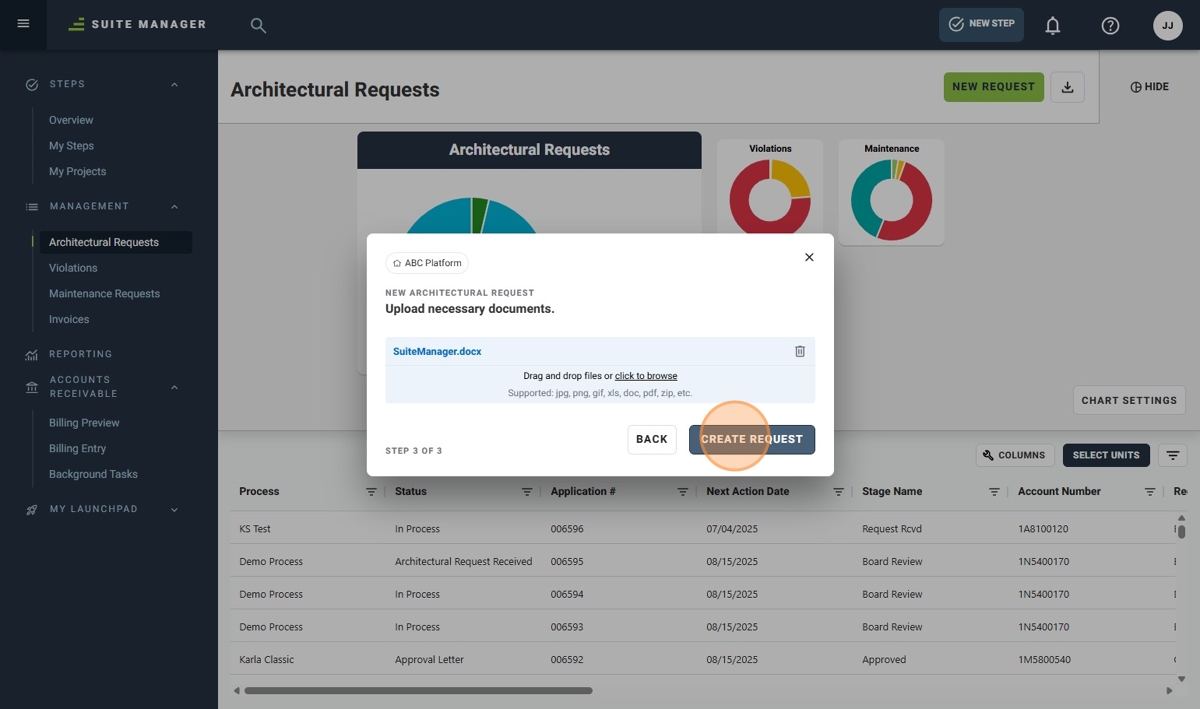1200x709 pixels.
Task: Open Billing Entry
Action: pos(77,449)
